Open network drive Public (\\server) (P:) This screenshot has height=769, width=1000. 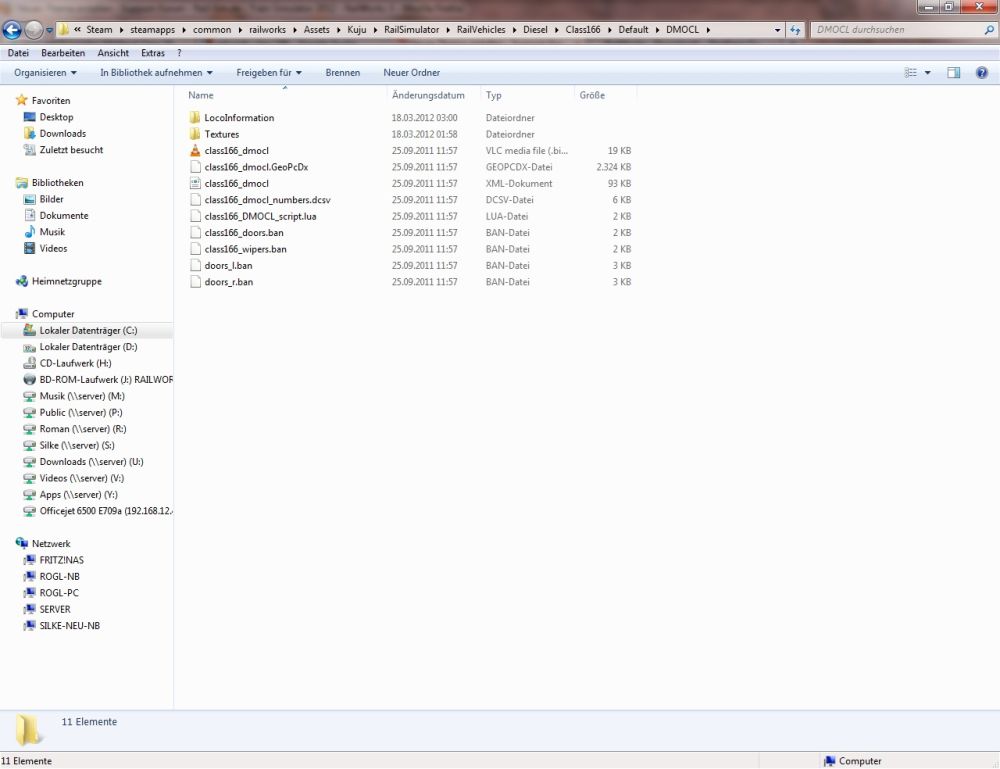tap(80, 413)
